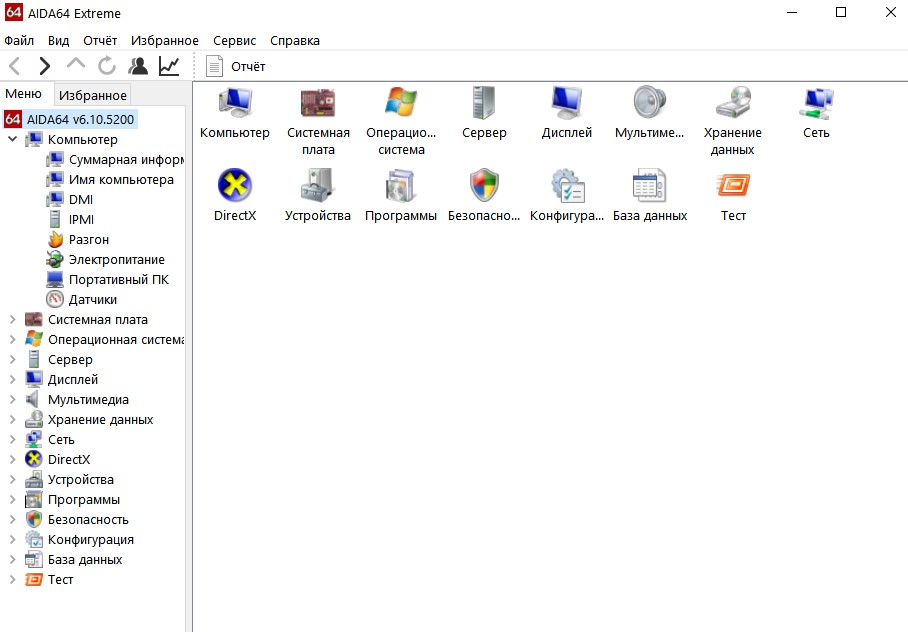Collapse the Компьютер tree node
The image size is (908, 632).
tap(12, 140)
